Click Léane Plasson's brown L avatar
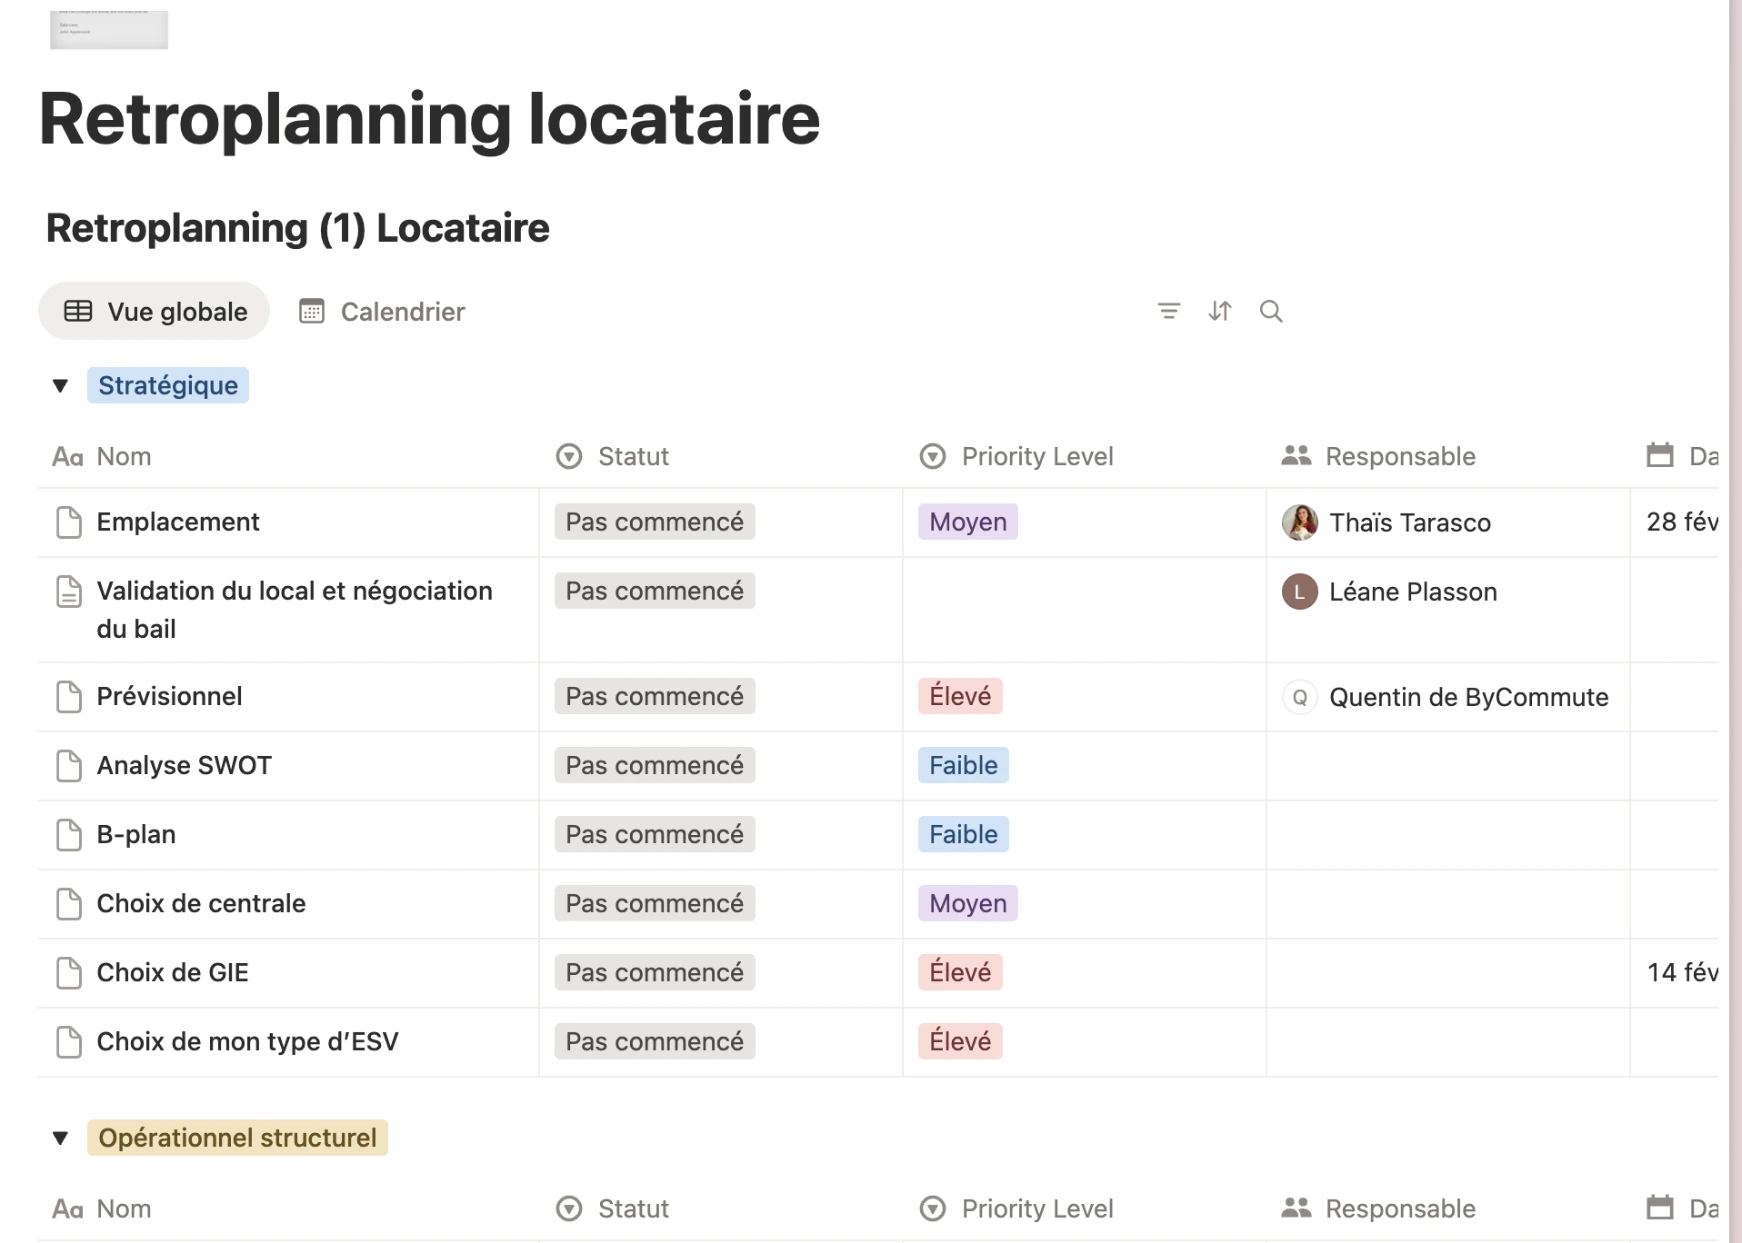 1299,592
